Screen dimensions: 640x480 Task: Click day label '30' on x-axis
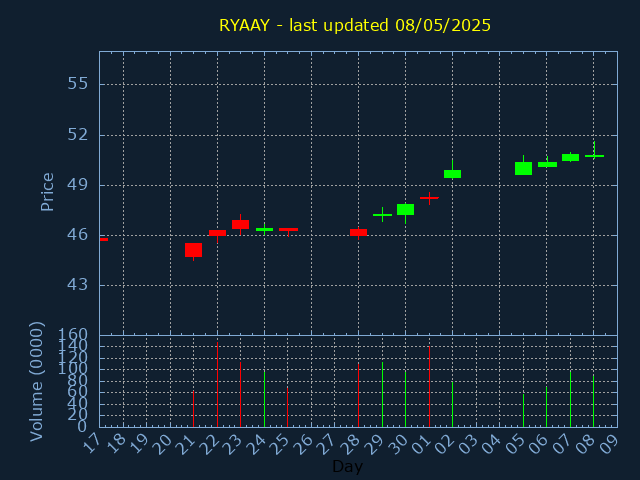398,443
